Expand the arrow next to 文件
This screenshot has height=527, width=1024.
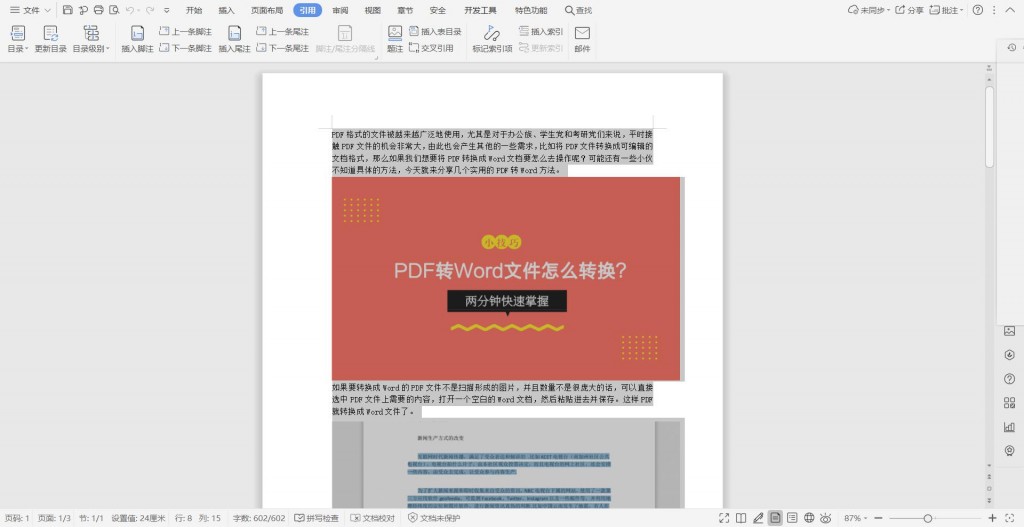48,10
